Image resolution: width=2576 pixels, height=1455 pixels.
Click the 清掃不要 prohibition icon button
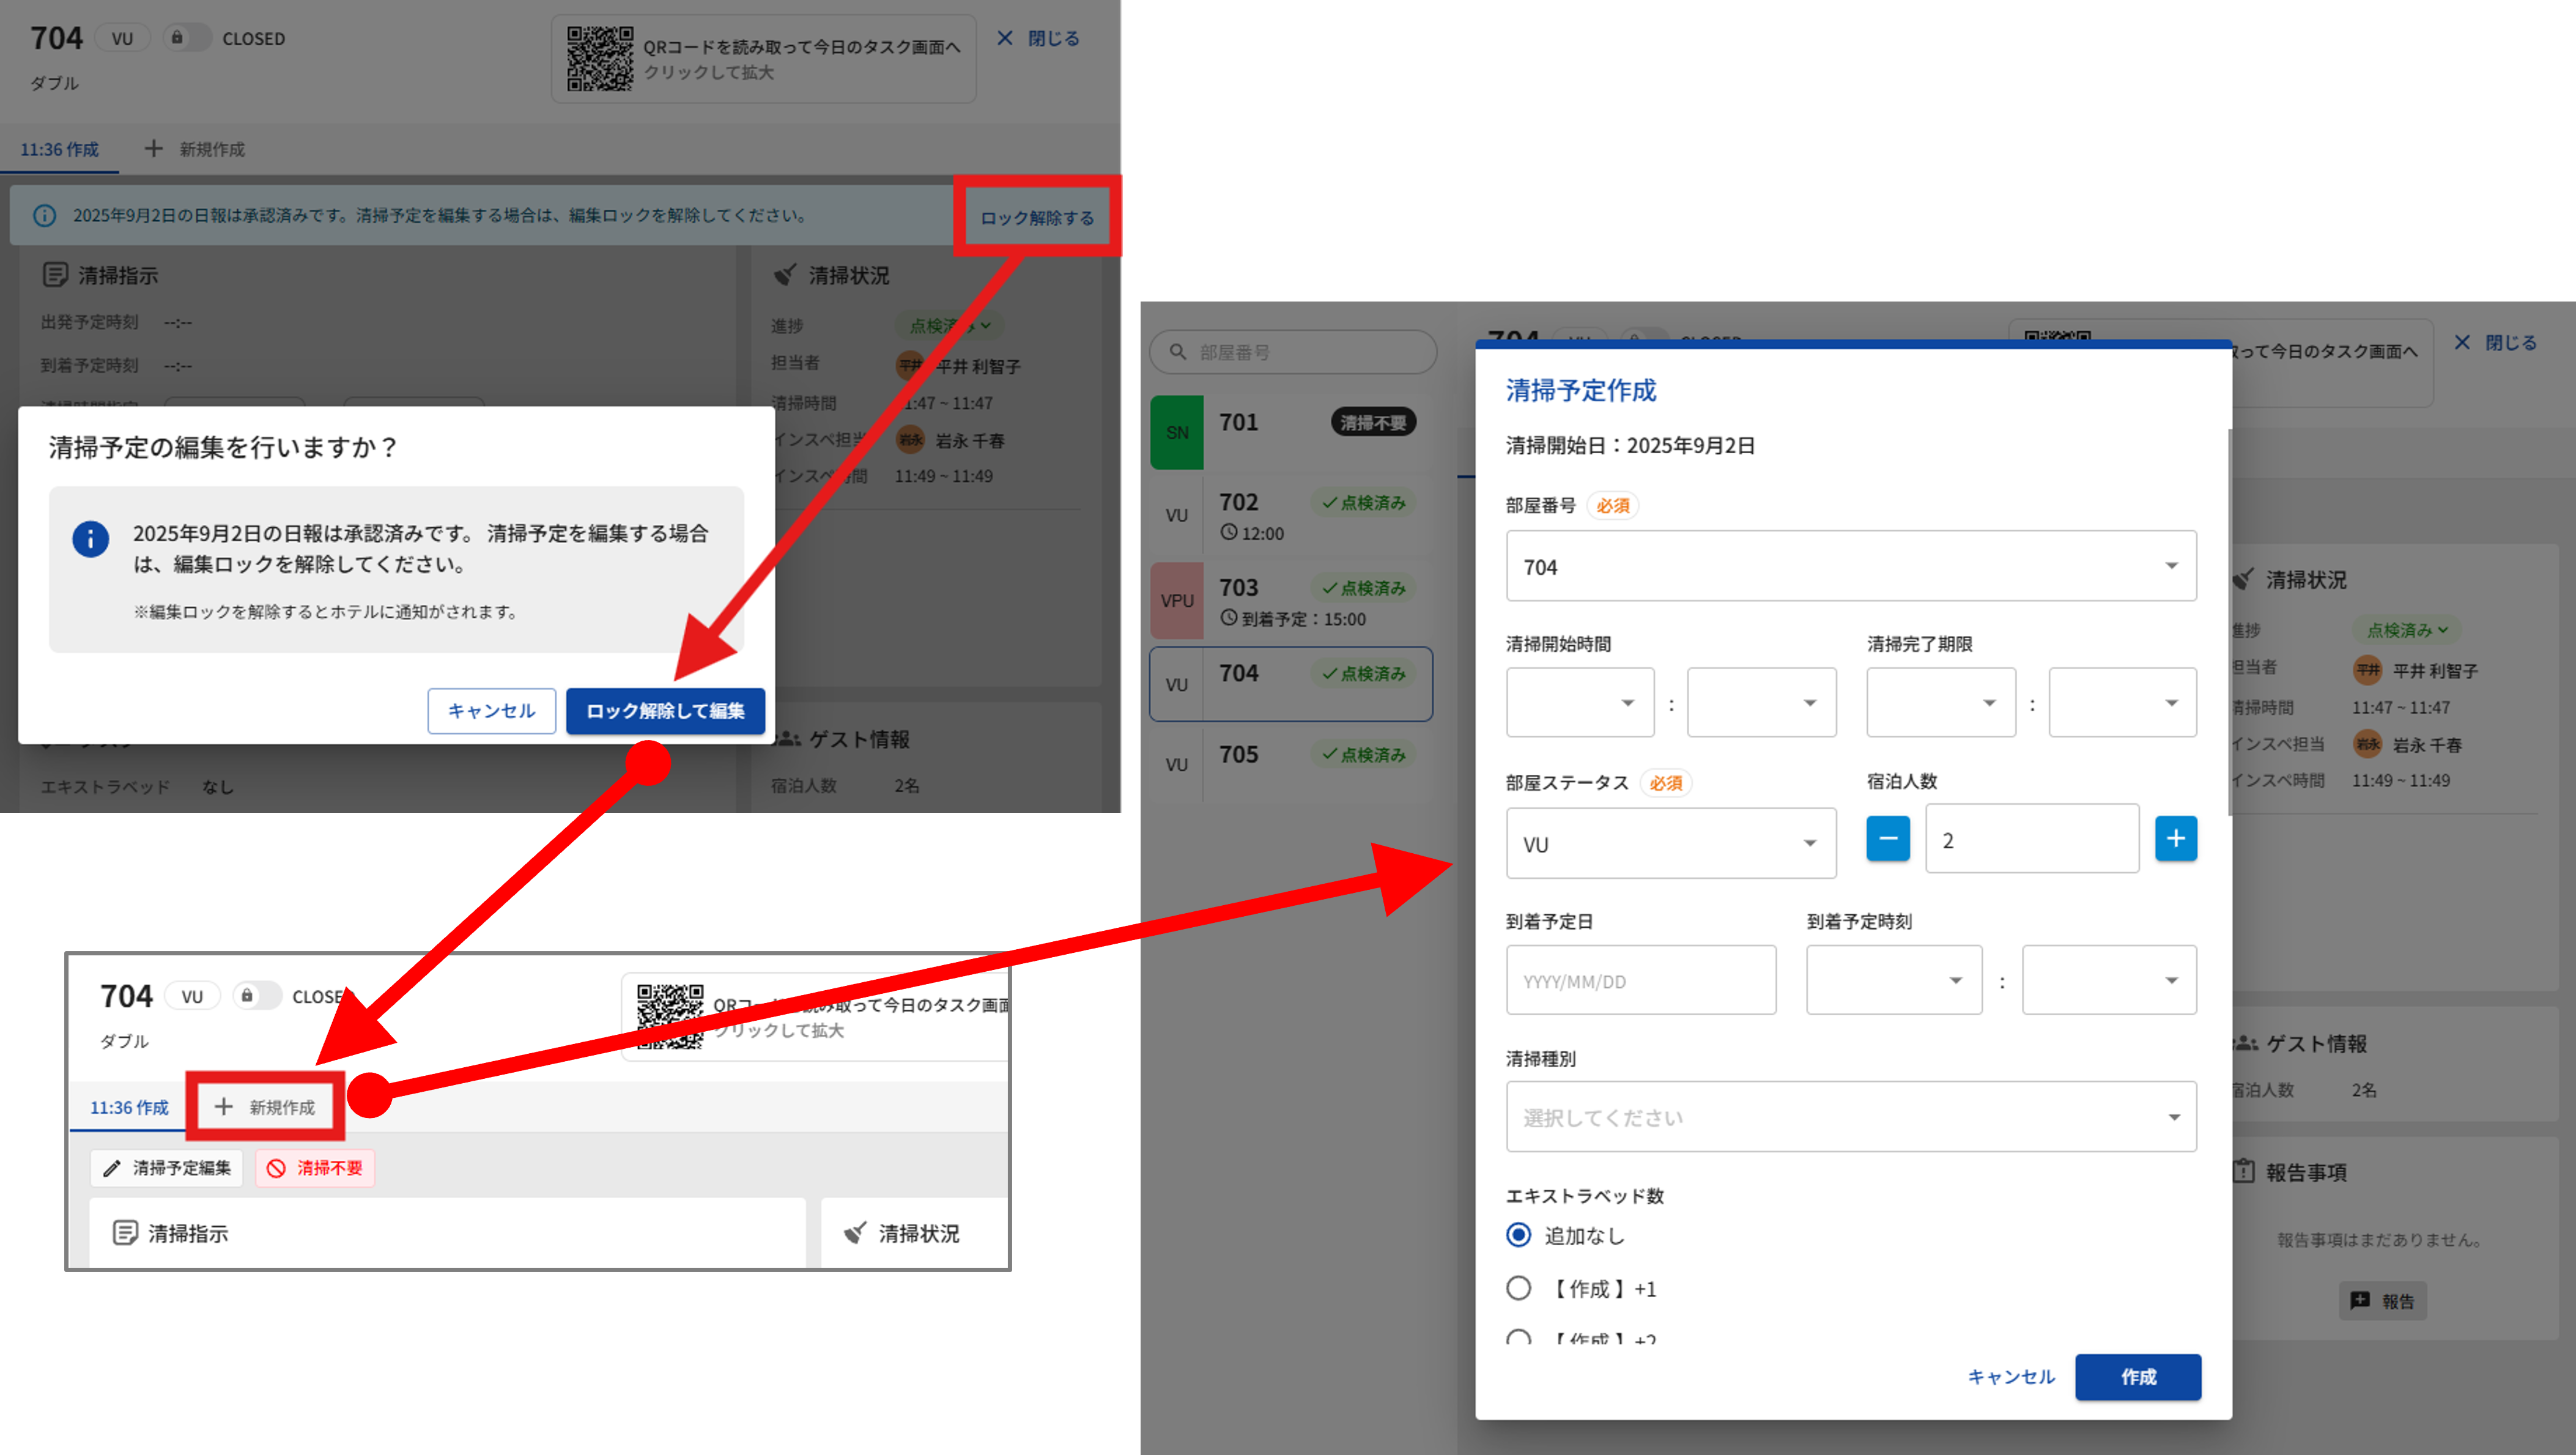[x=315, y=1168]
